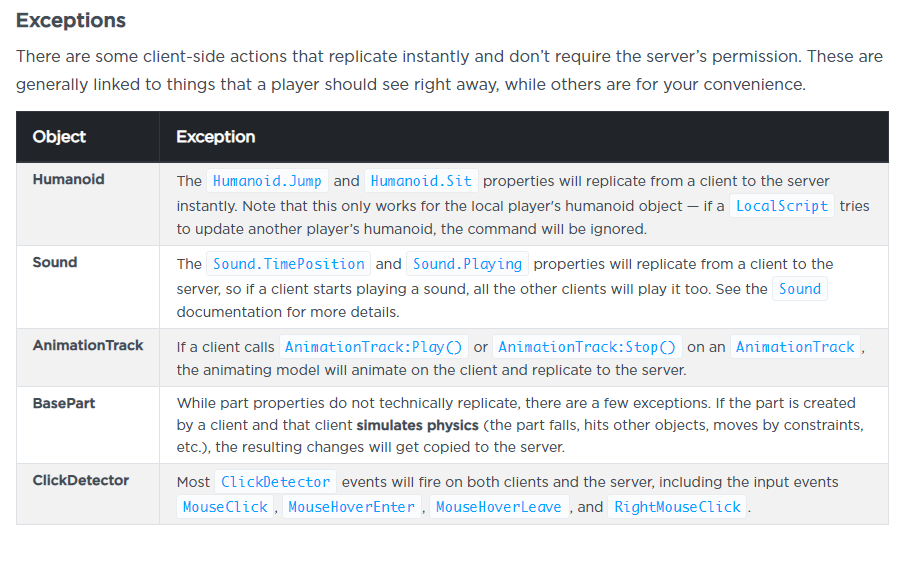This screenshot has width=906, height=562.
Task: Click the AnimationTrack:Stop() function link
Action: coord(587,347)
